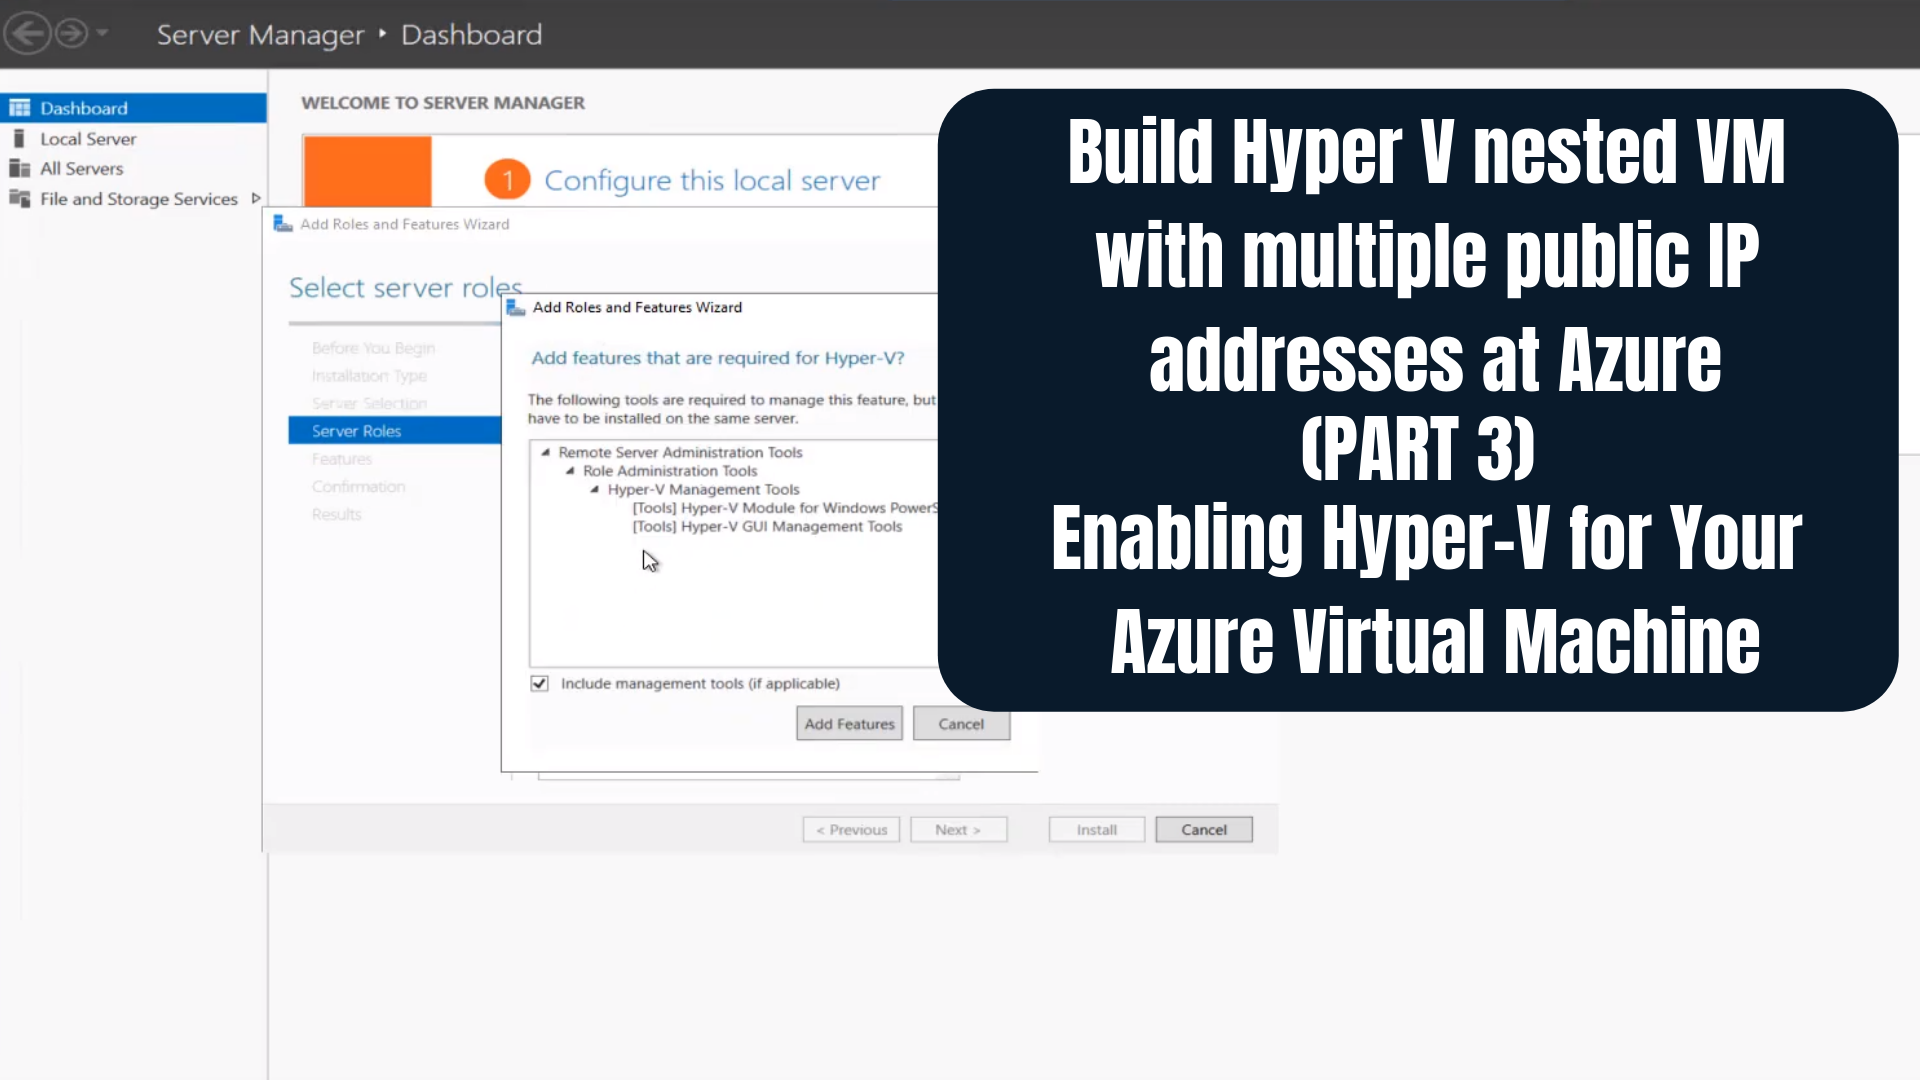Select Confirmation wizard step
The width and height of the screenshot is (1920, 1080).
pos(357,485)
